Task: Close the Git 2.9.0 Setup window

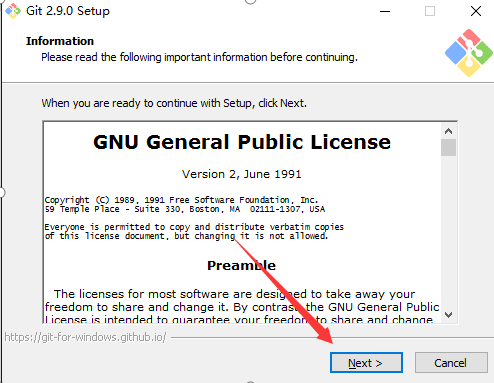Action: click(x=476, y=11)
